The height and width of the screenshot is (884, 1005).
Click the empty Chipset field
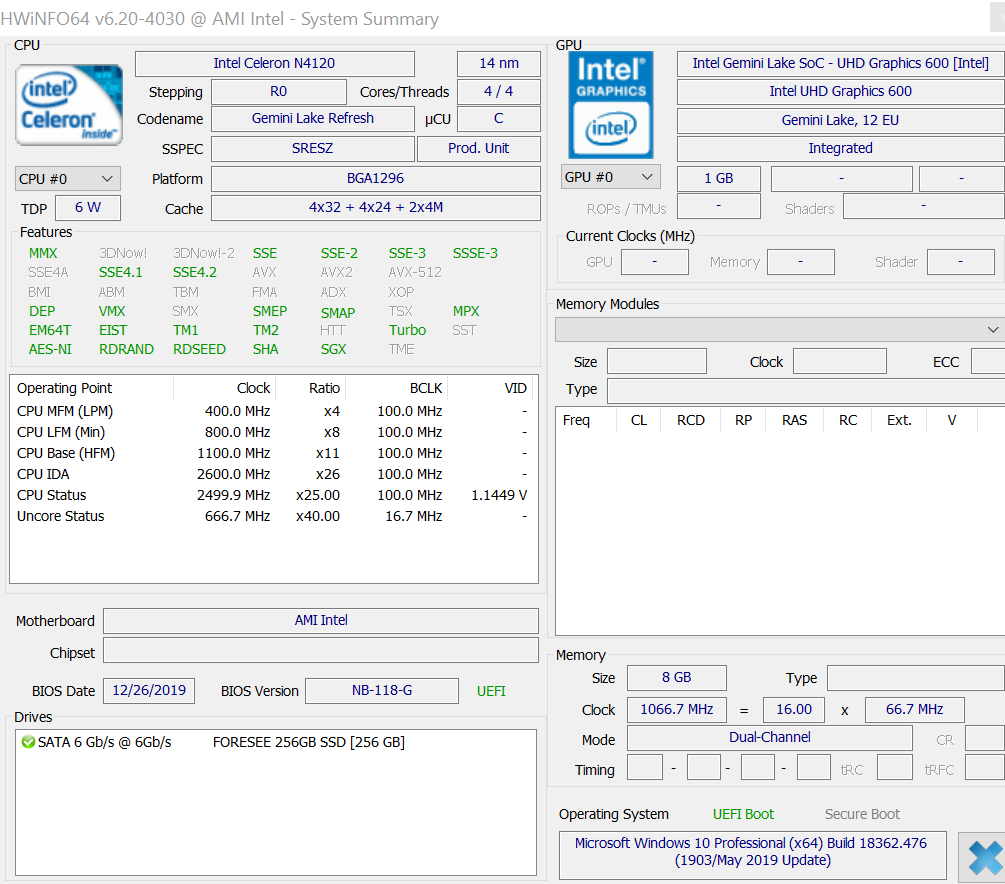click(320, 650)
